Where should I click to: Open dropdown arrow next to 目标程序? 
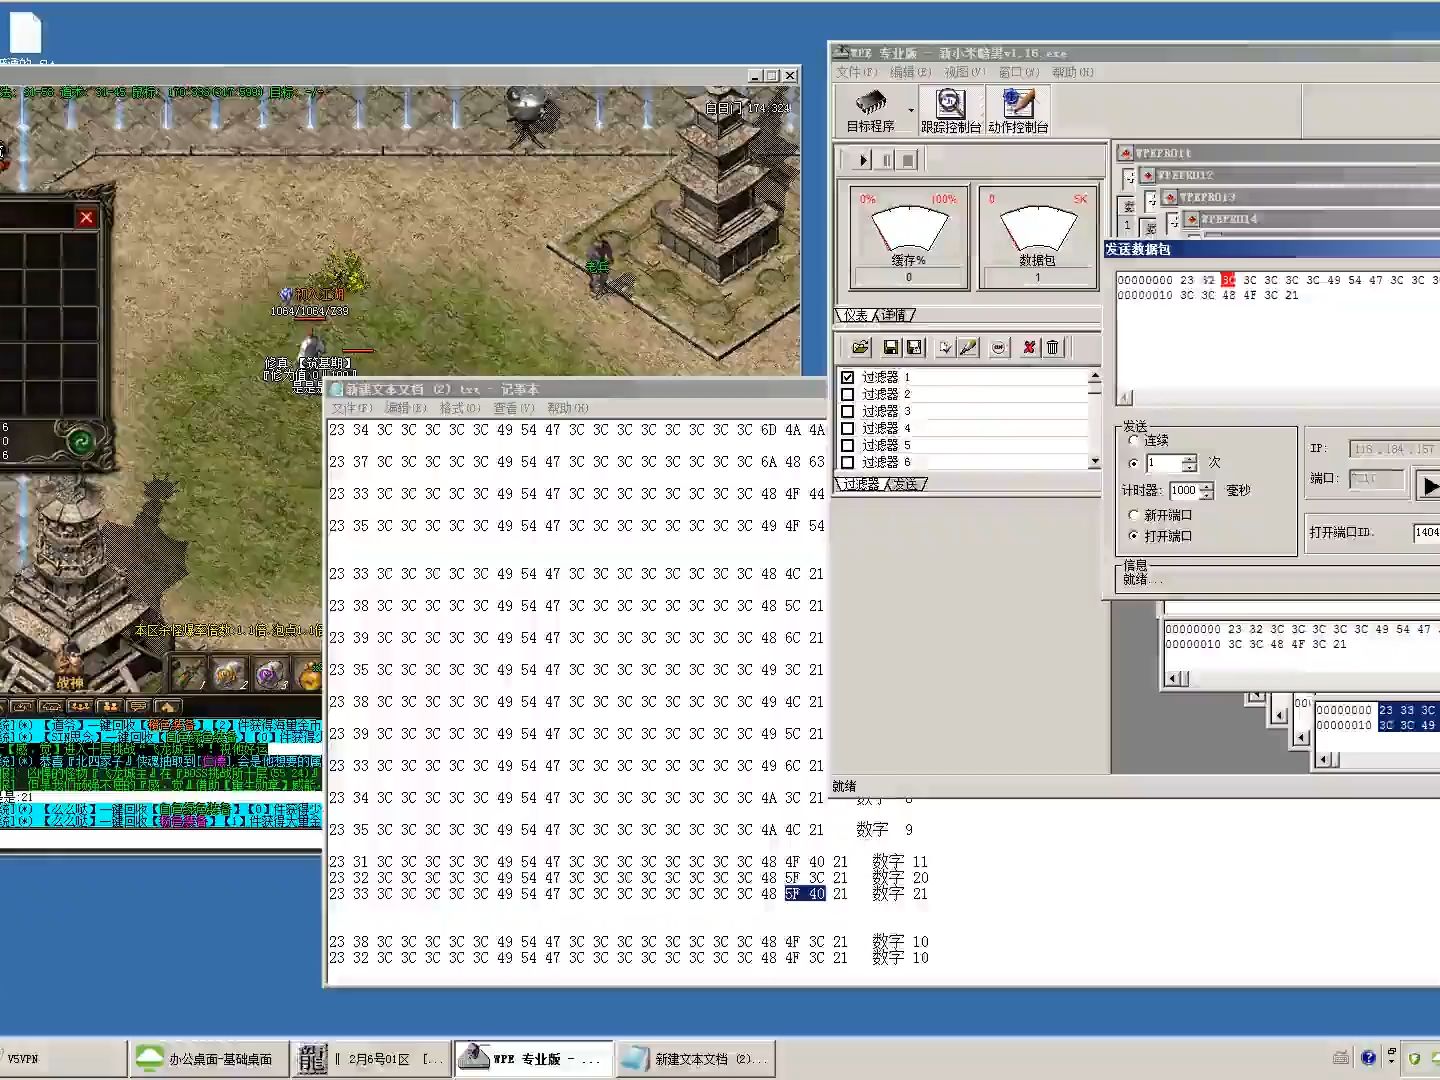pyautogui.click(x=911, y=110)
